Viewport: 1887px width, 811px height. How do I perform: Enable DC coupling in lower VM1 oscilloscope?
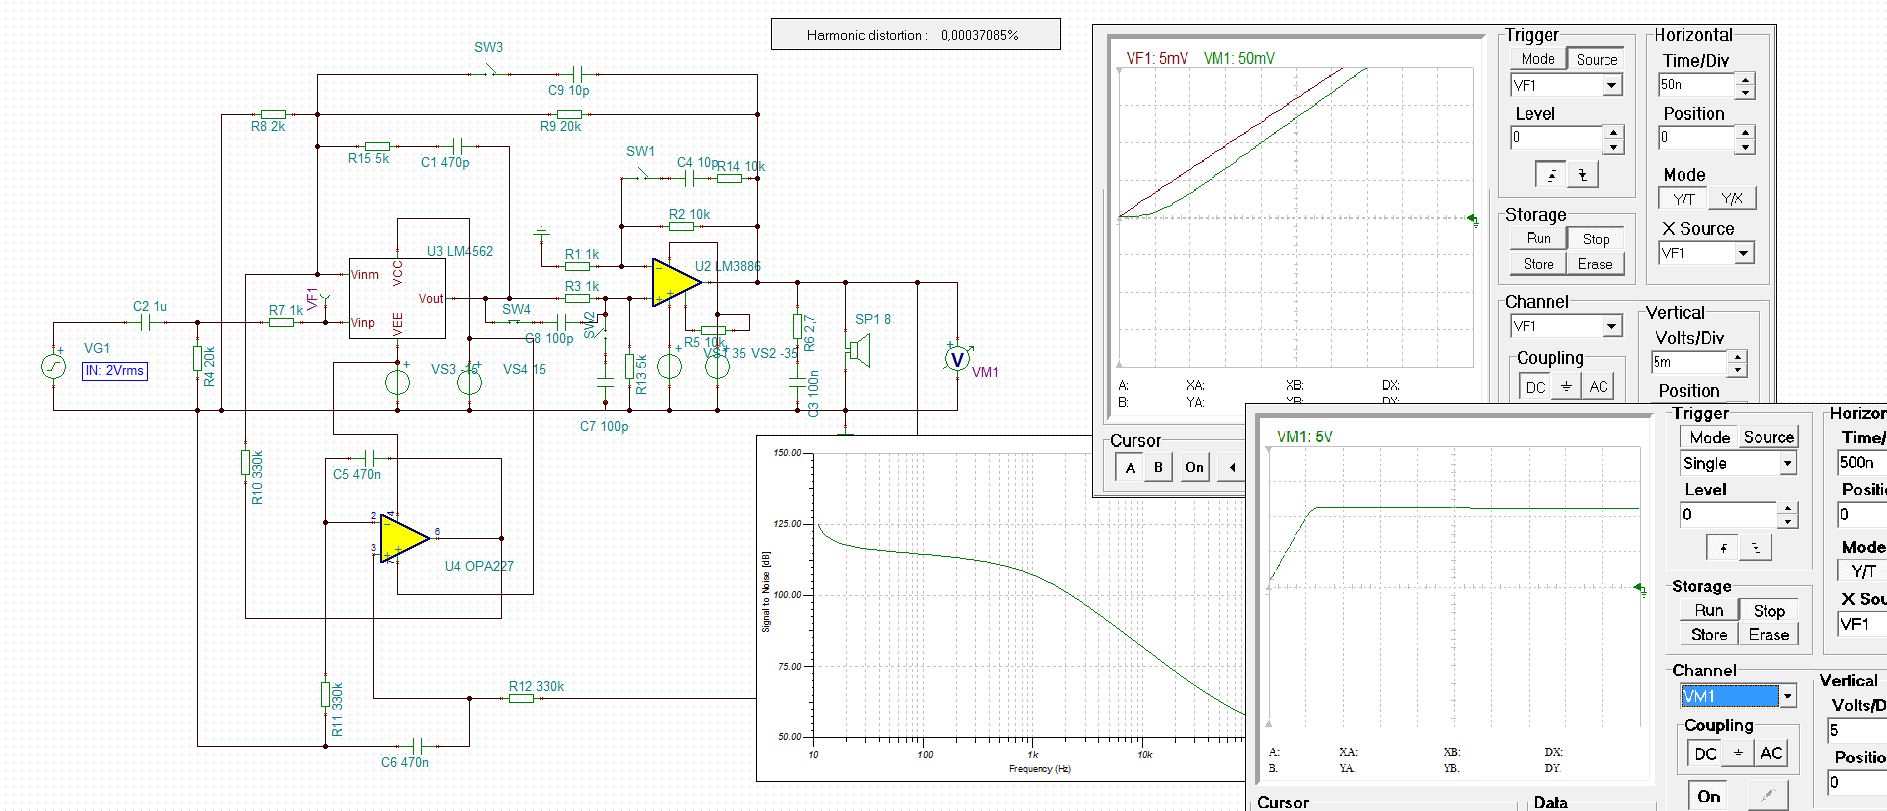click(x=1705, y=754)
